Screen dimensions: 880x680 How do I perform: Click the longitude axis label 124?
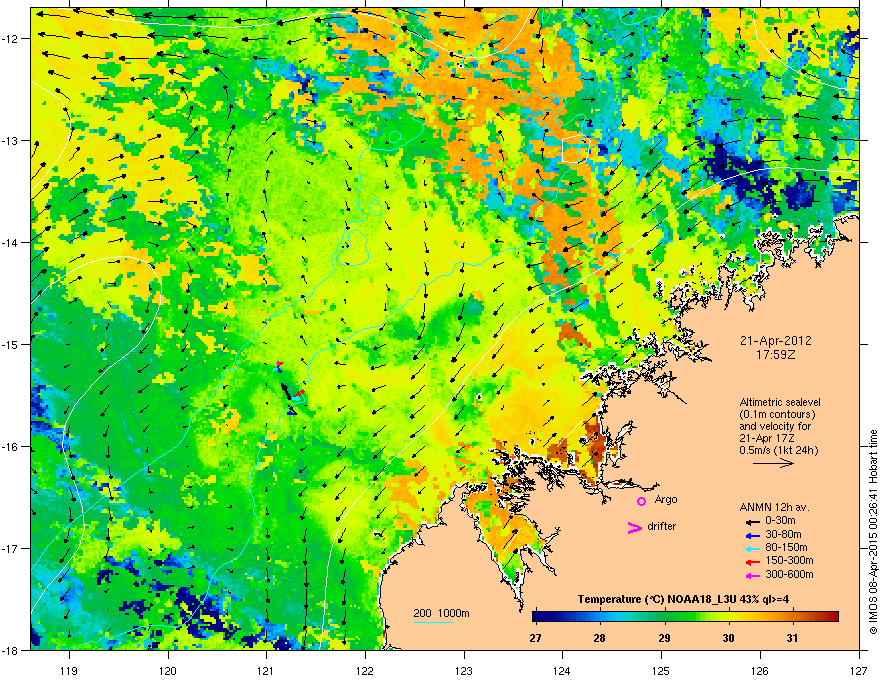tap(562, 671)
